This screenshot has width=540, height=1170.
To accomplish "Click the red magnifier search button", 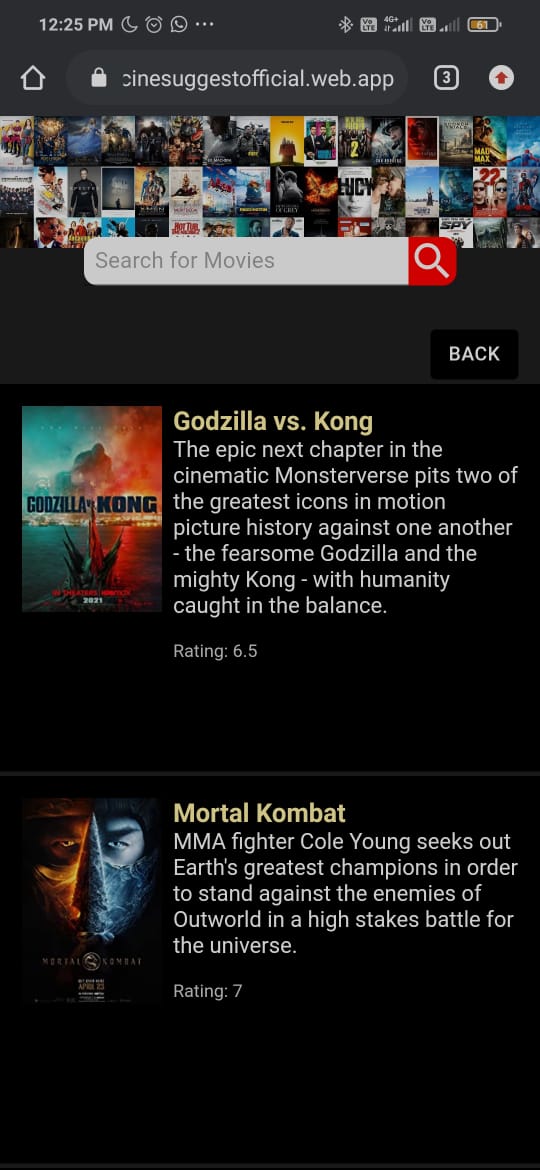I will [432, 260].
